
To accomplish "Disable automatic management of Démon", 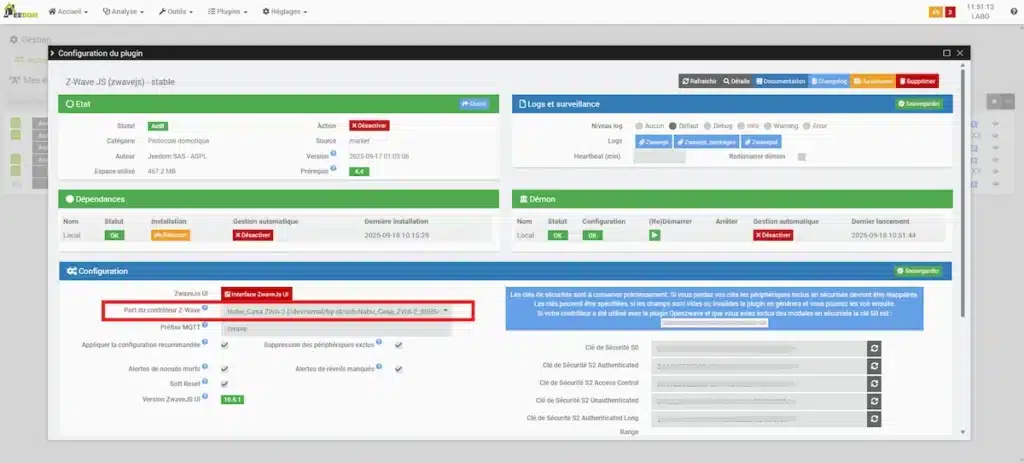I will pos(773,235).
